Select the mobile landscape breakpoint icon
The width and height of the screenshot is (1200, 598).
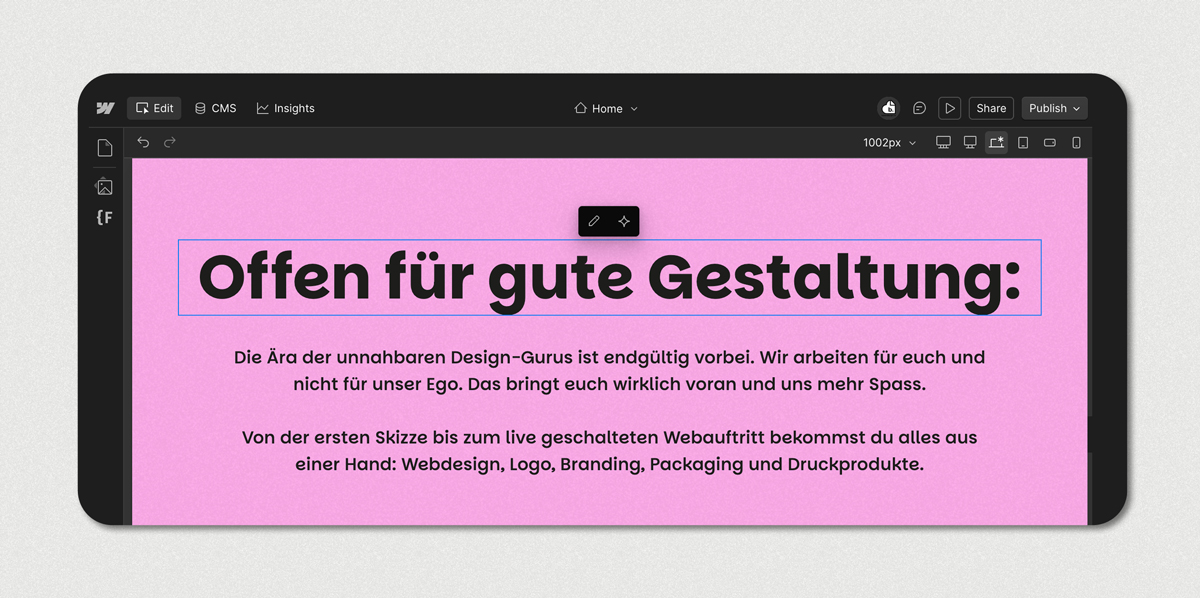coord(1050,142)
